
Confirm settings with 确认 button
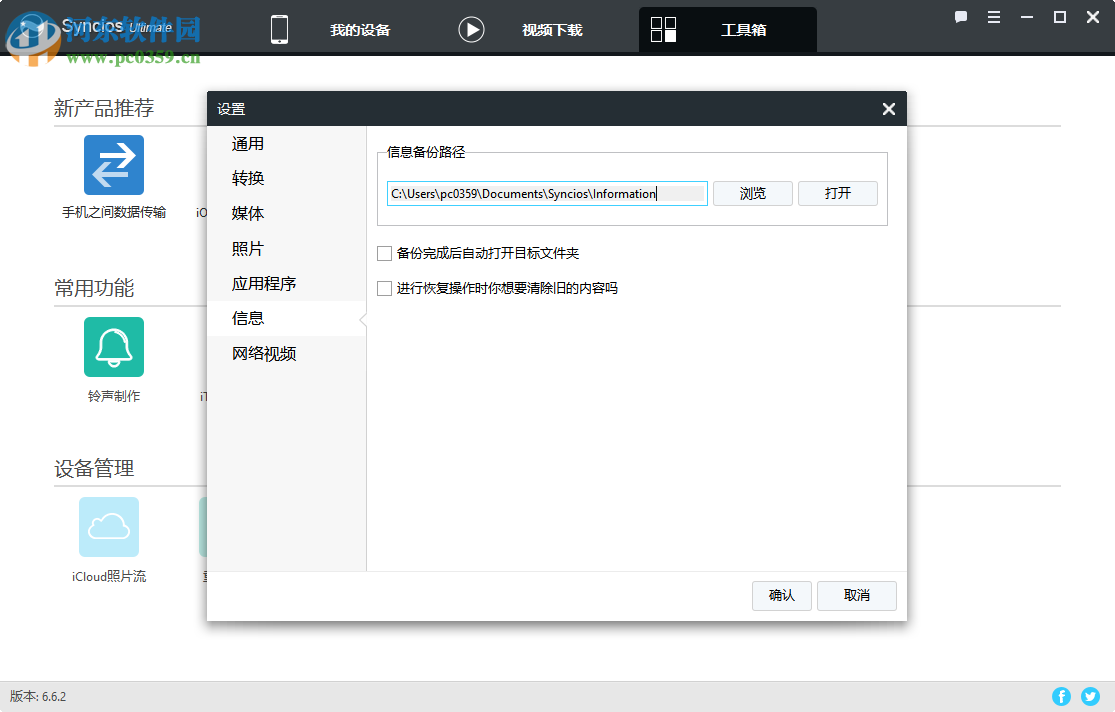point(781,595)
